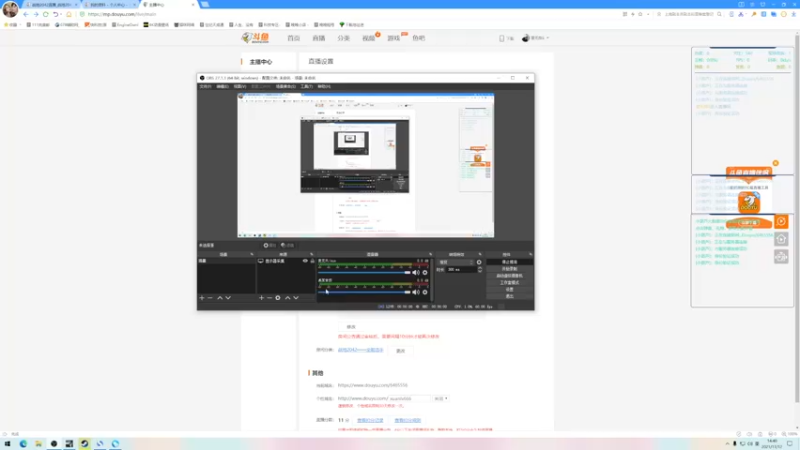Image resolution: width=800 pixels, height=450 pixels.
Task: Click Exit button in OBS controls
Action: (509, 296)
